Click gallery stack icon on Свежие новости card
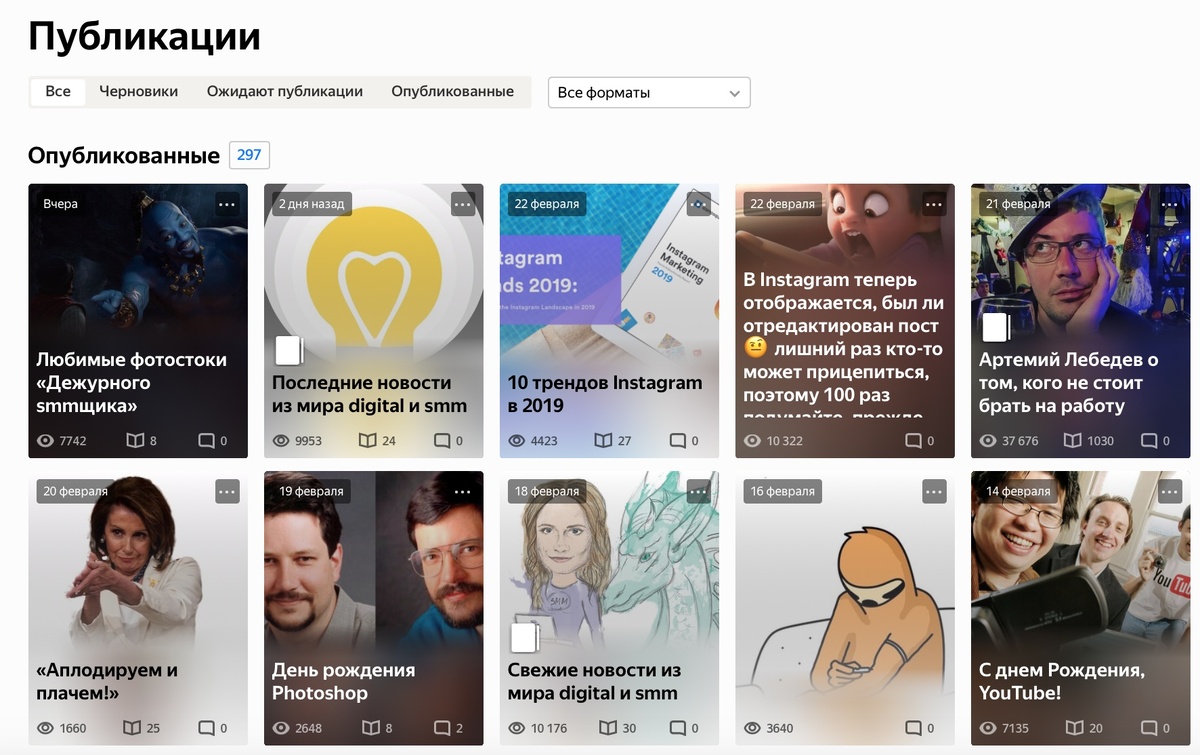 (x=524, y=638)
